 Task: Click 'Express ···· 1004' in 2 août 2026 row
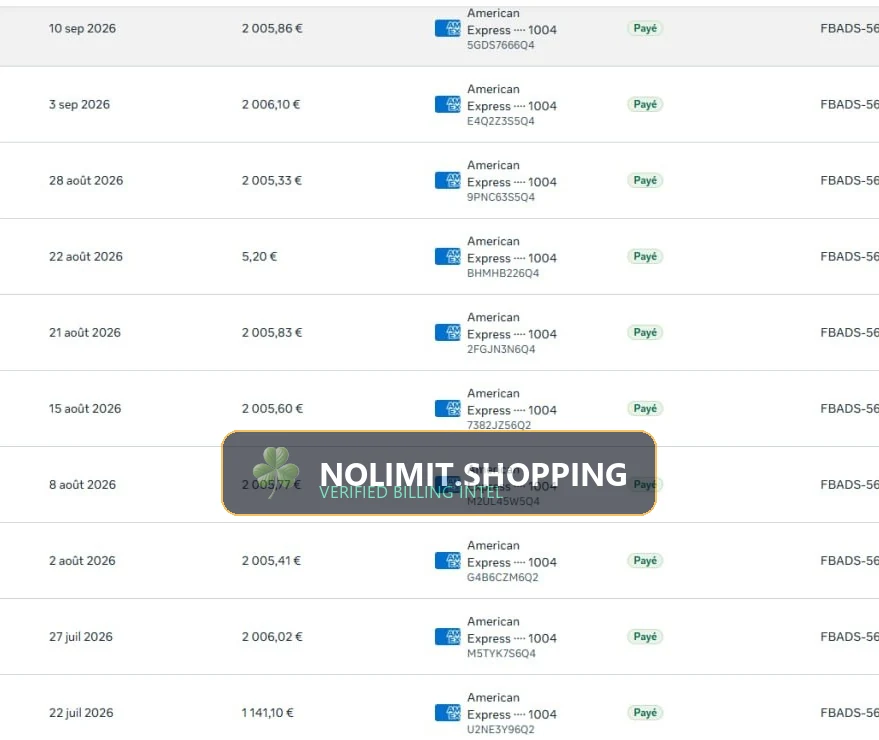(x=512, y=562)
